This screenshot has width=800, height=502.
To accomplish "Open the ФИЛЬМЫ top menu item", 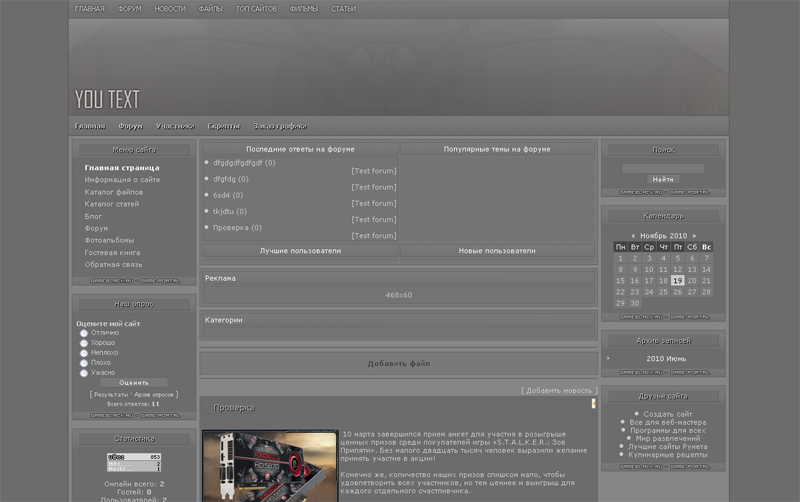I will pyautogui.click(x=304, y=9).
